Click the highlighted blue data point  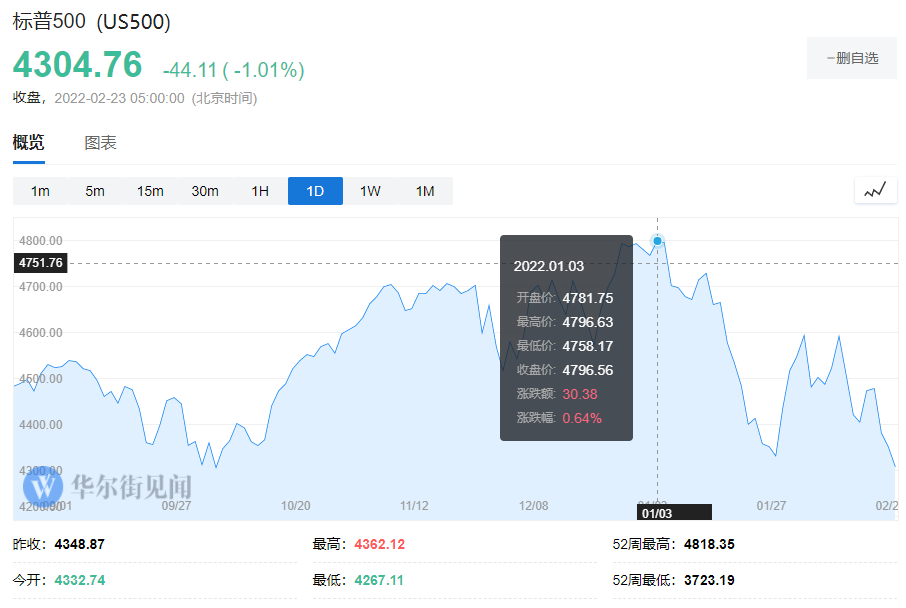point(657,240)
